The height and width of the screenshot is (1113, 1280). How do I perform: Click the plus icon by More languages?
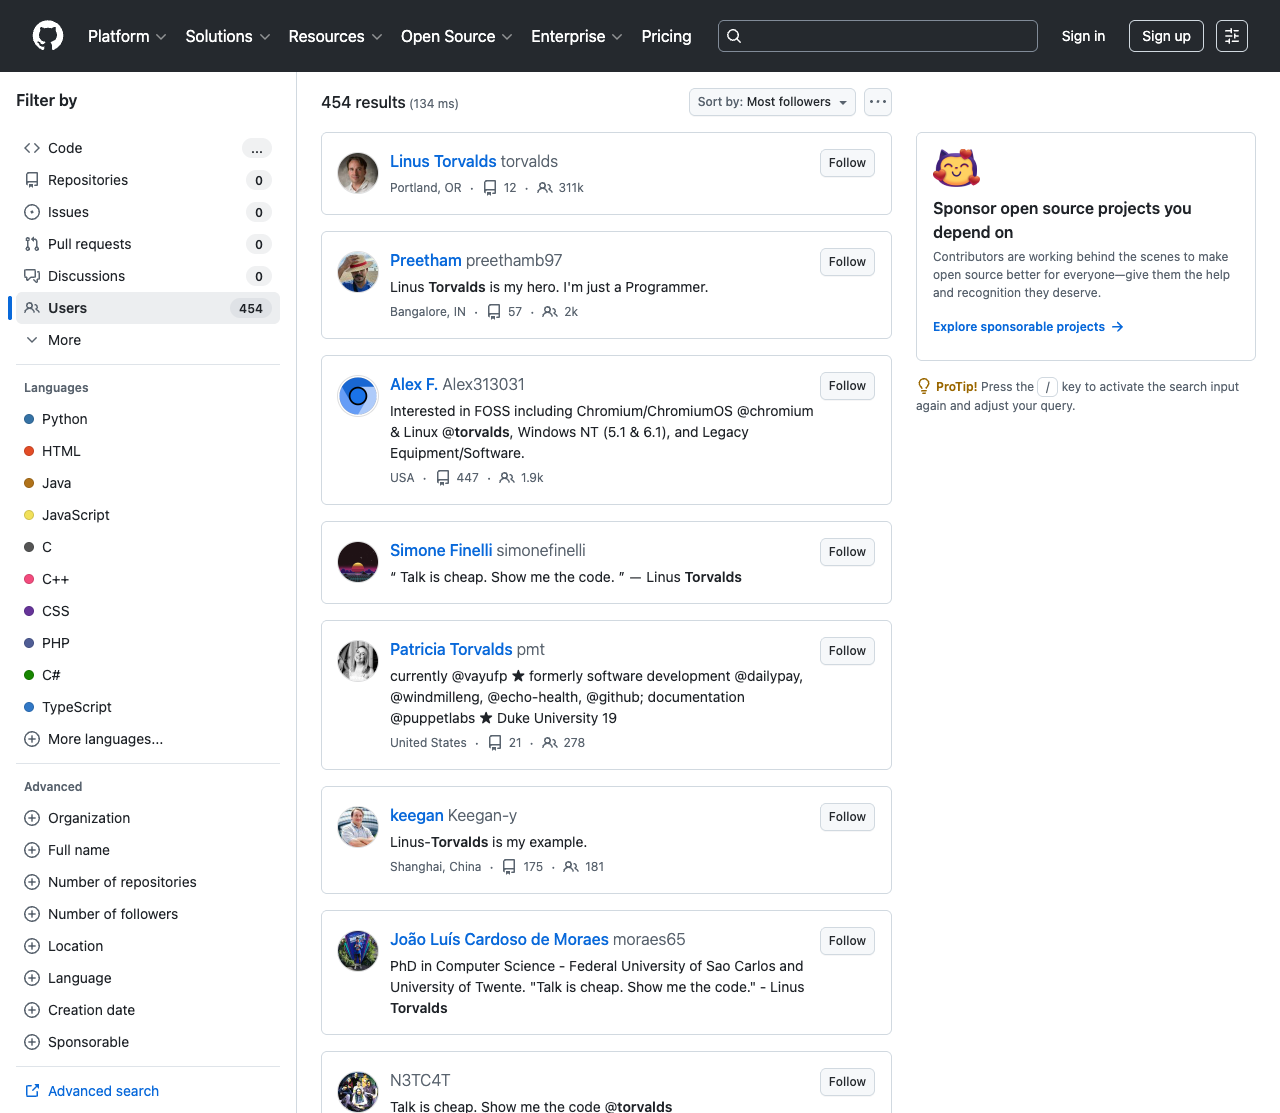pyautogui.click(x=32, y=739)
